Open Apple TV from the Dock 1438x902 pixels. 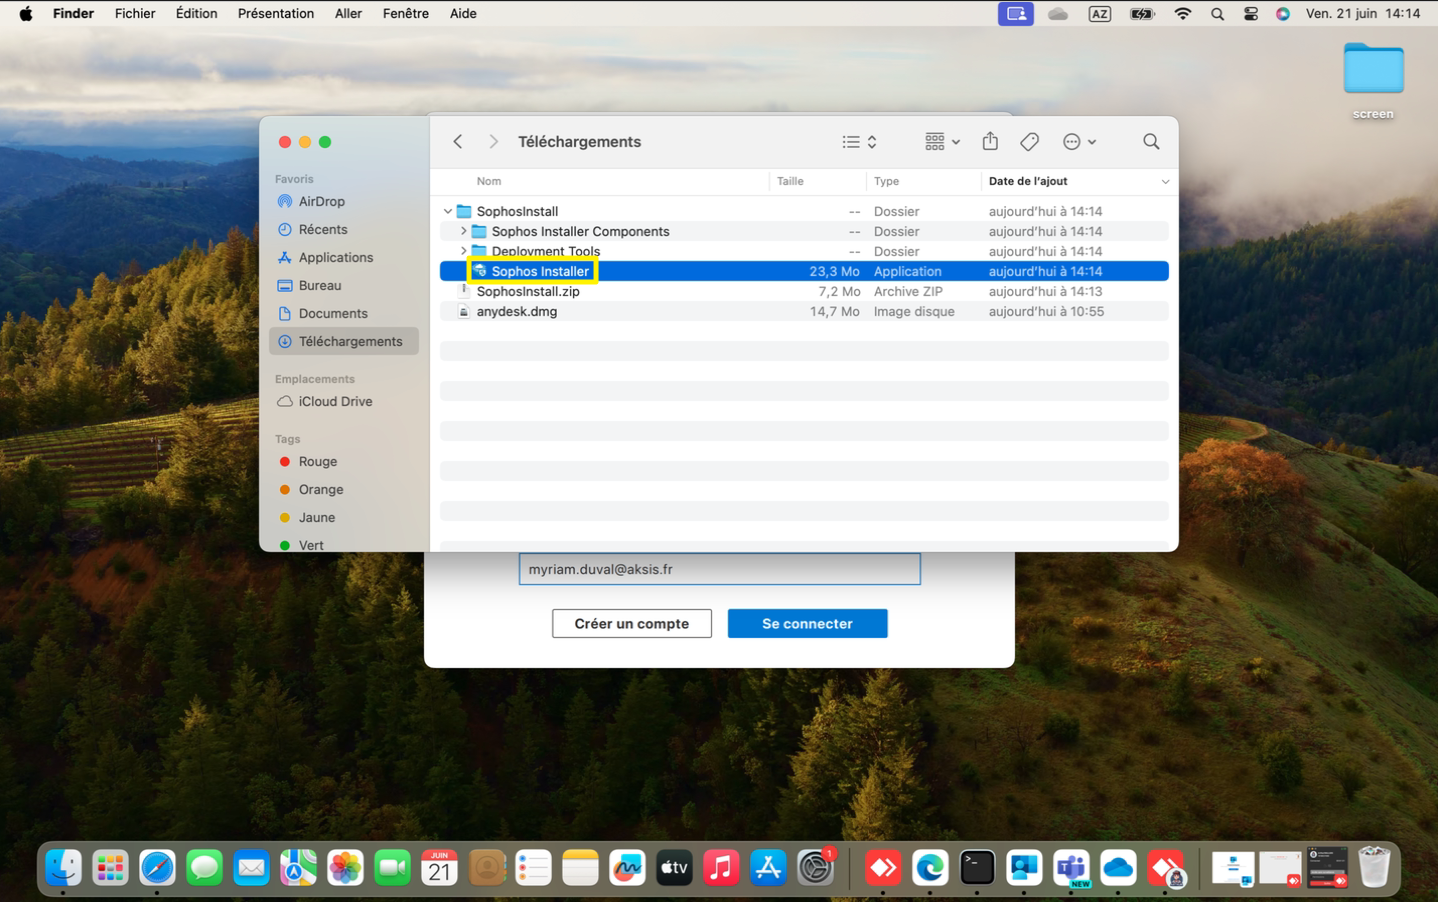(x=674, y=867)
